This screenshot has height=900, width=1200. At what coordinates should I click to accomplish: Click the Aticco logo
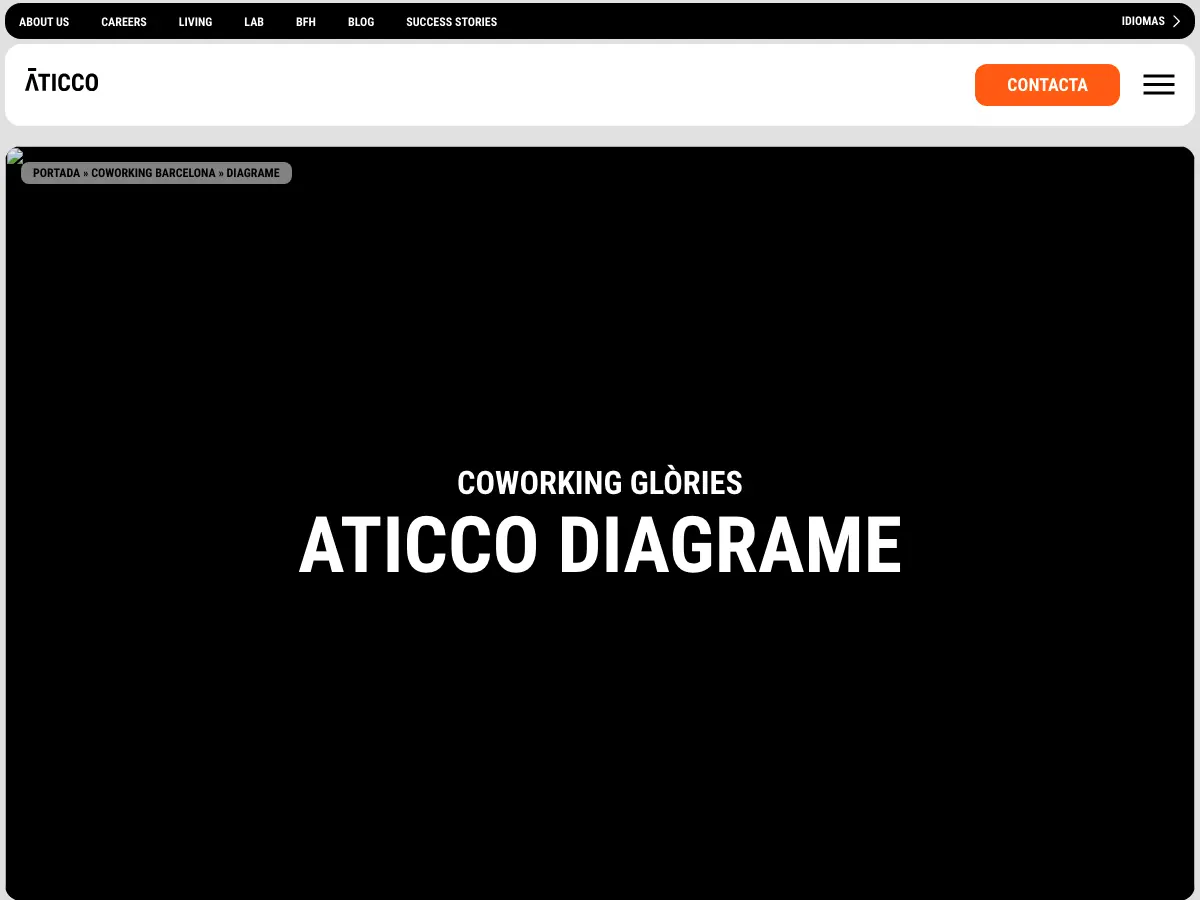[x=62, y=81]
